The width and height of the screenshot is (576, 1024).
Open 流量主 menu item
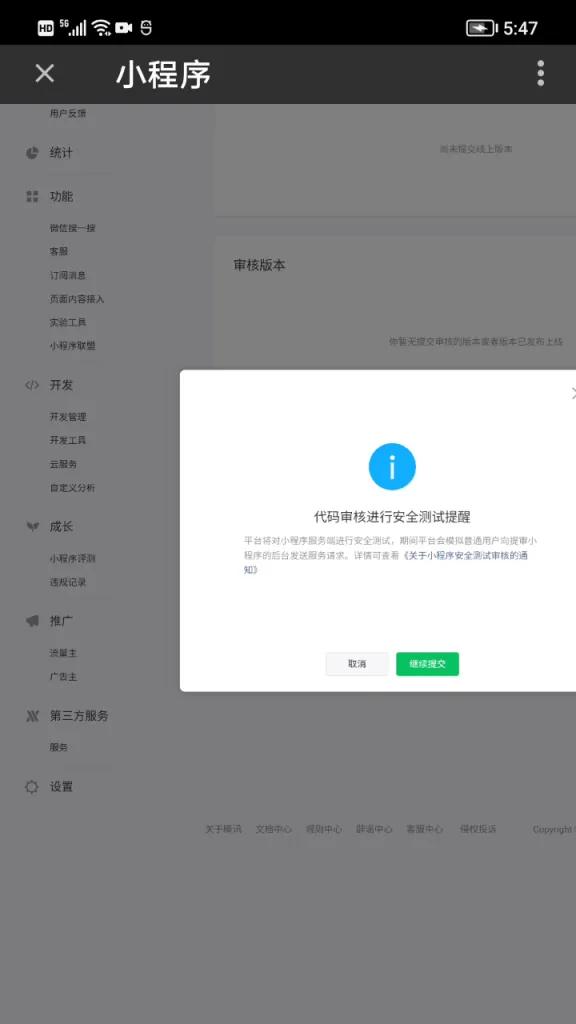click(x=63, y=653)
